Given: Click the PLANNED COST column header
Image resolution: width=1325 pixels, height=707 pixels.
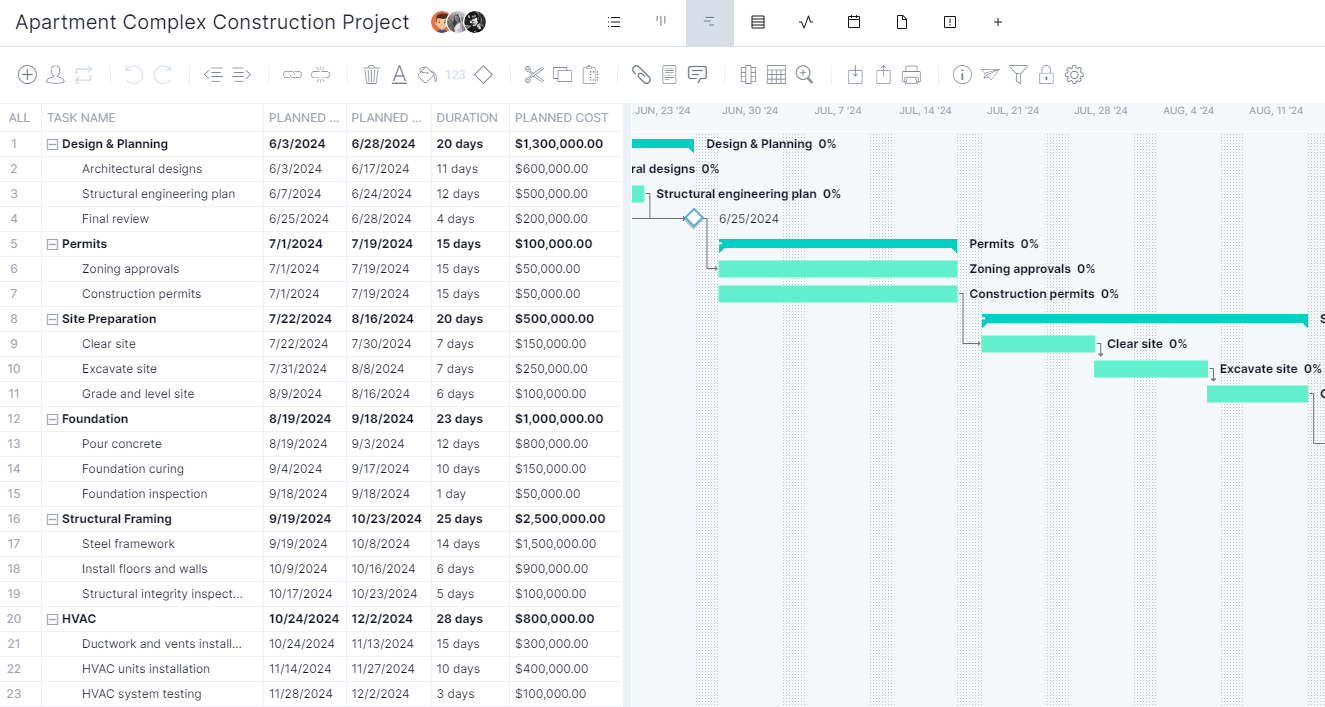Looking at the screenshot, I should pos(561,118).
